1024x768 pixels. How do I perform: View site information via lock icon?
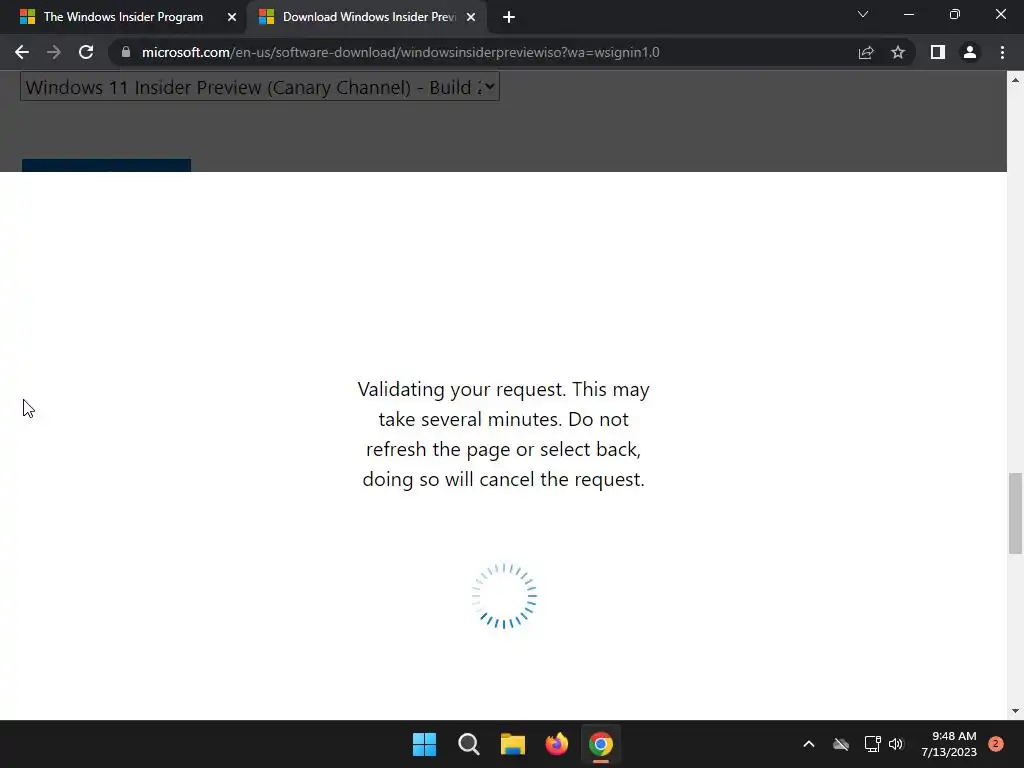pyautogui.click(x=126, y=52)
